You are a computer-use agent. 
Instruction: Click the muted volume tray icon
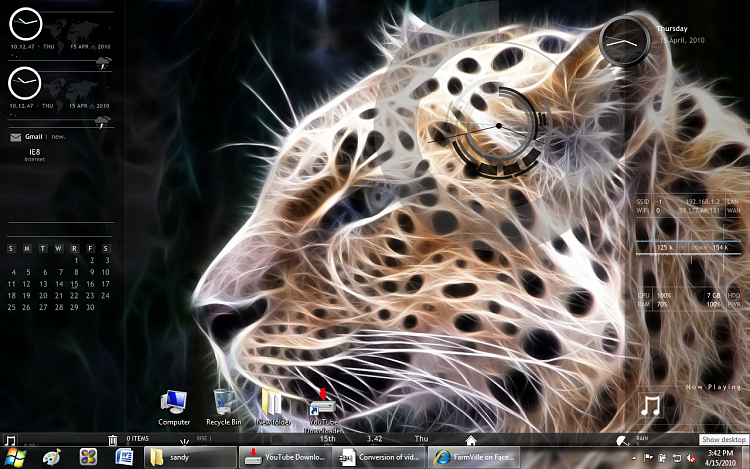[691, 458]
